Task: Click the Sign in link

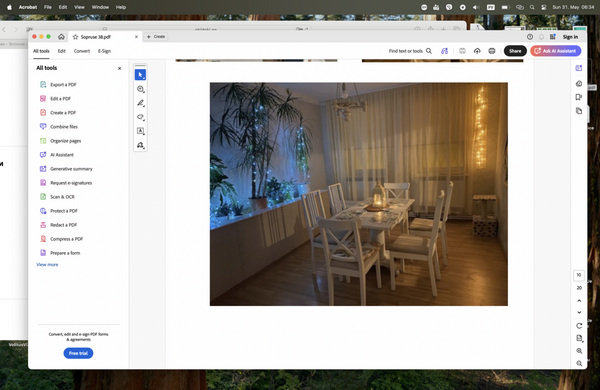Action: click(x=571, y=37)
